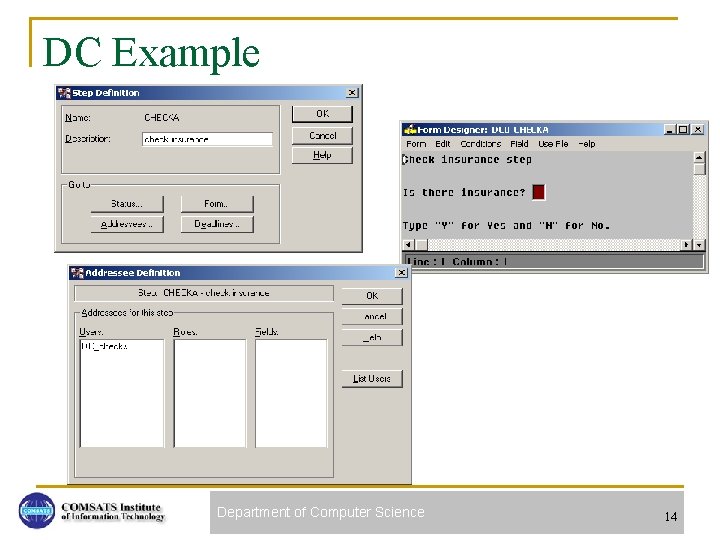Click the Addressee Definition title bar icon
720x540 pixels.
77,273
